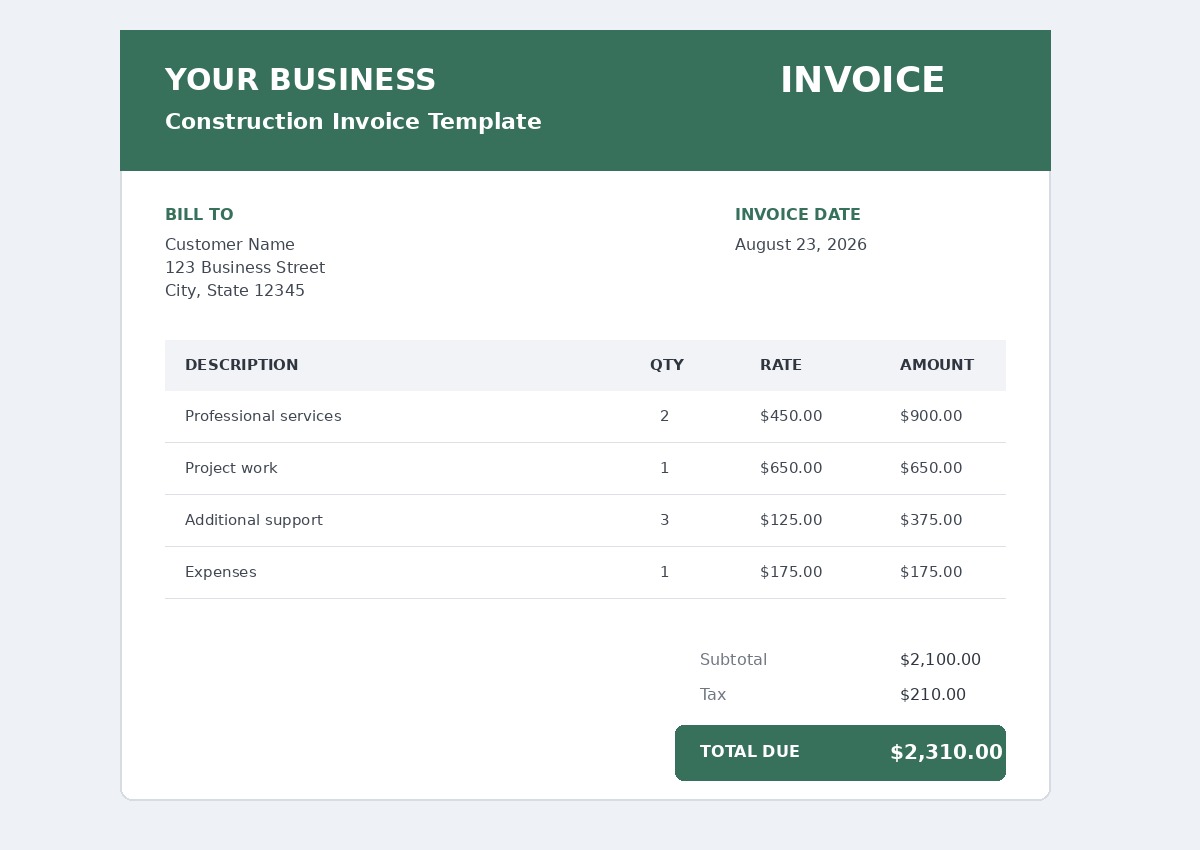Click the RATE column header
Screen dimensions: 1200x850
pyautogui.click(x=781, y=365)
